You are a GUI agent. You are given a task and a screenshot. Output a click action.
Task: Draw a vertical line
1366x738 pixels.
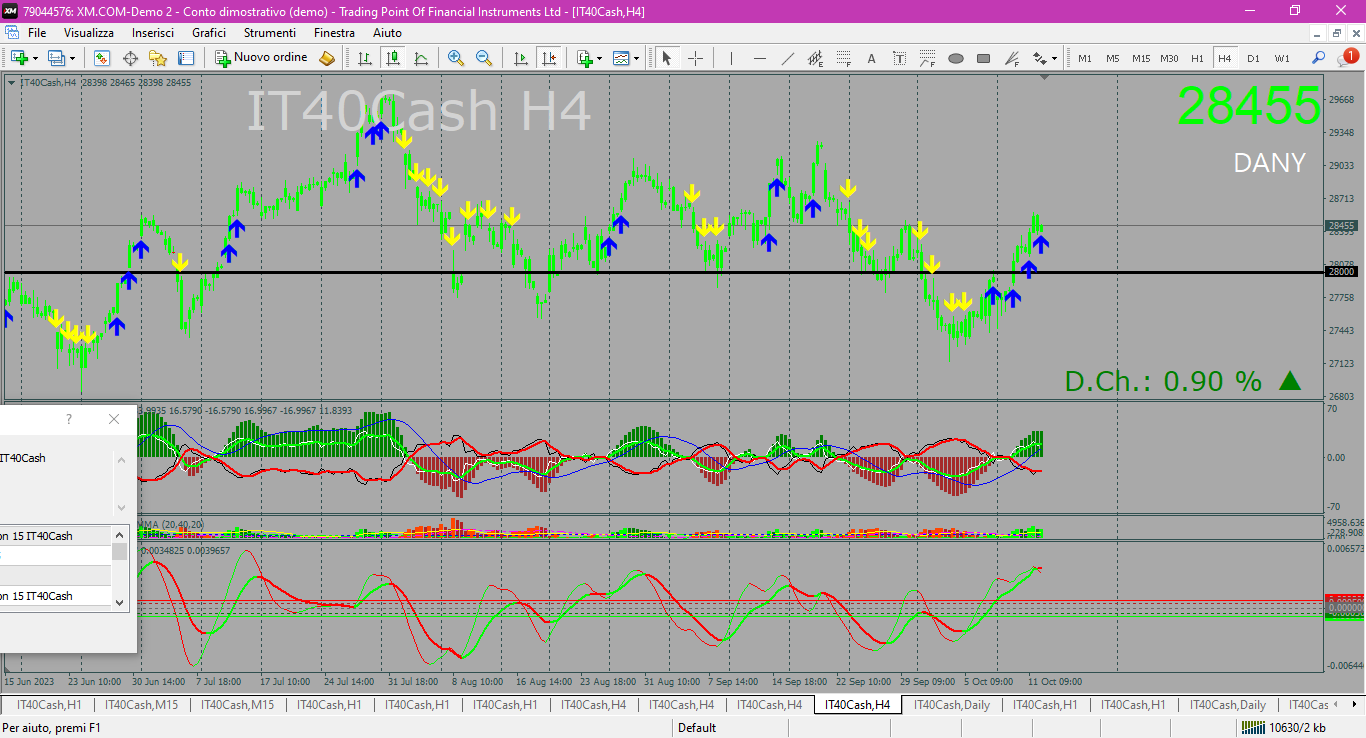point(731,58)
